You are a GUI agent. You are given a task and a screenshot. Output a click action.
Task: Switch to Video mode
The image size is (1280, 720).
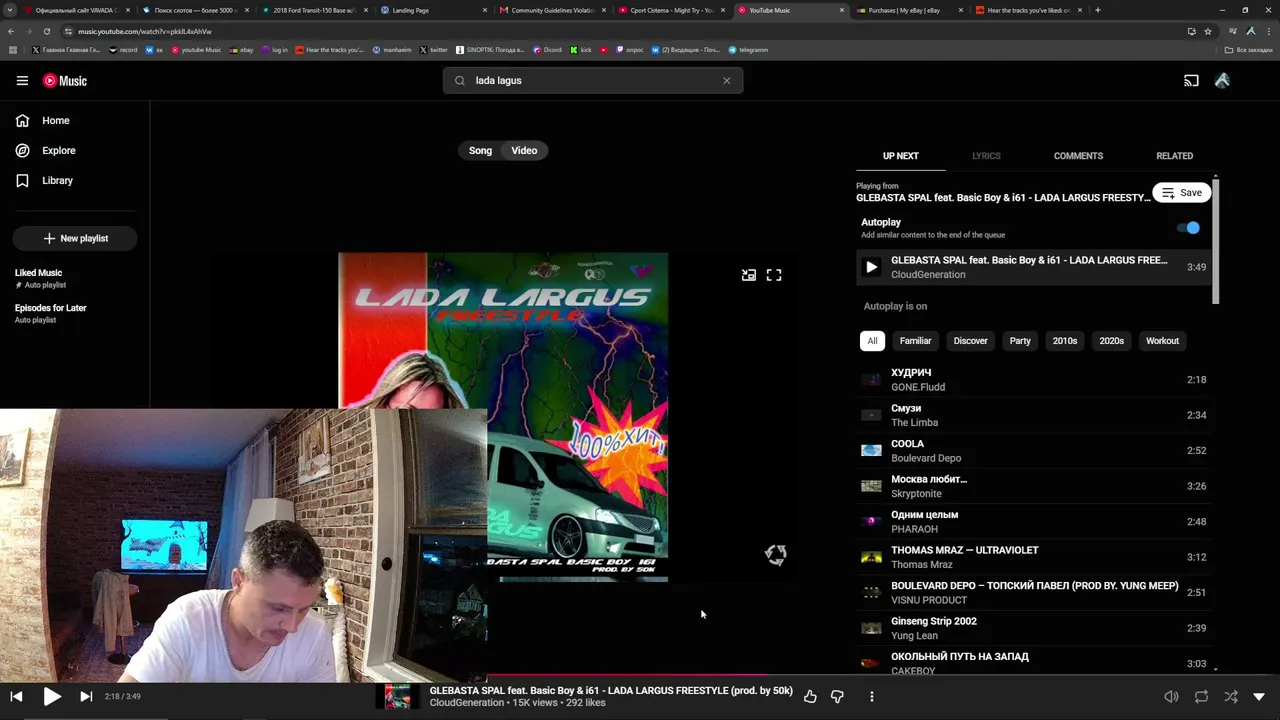tap(524, 151)
